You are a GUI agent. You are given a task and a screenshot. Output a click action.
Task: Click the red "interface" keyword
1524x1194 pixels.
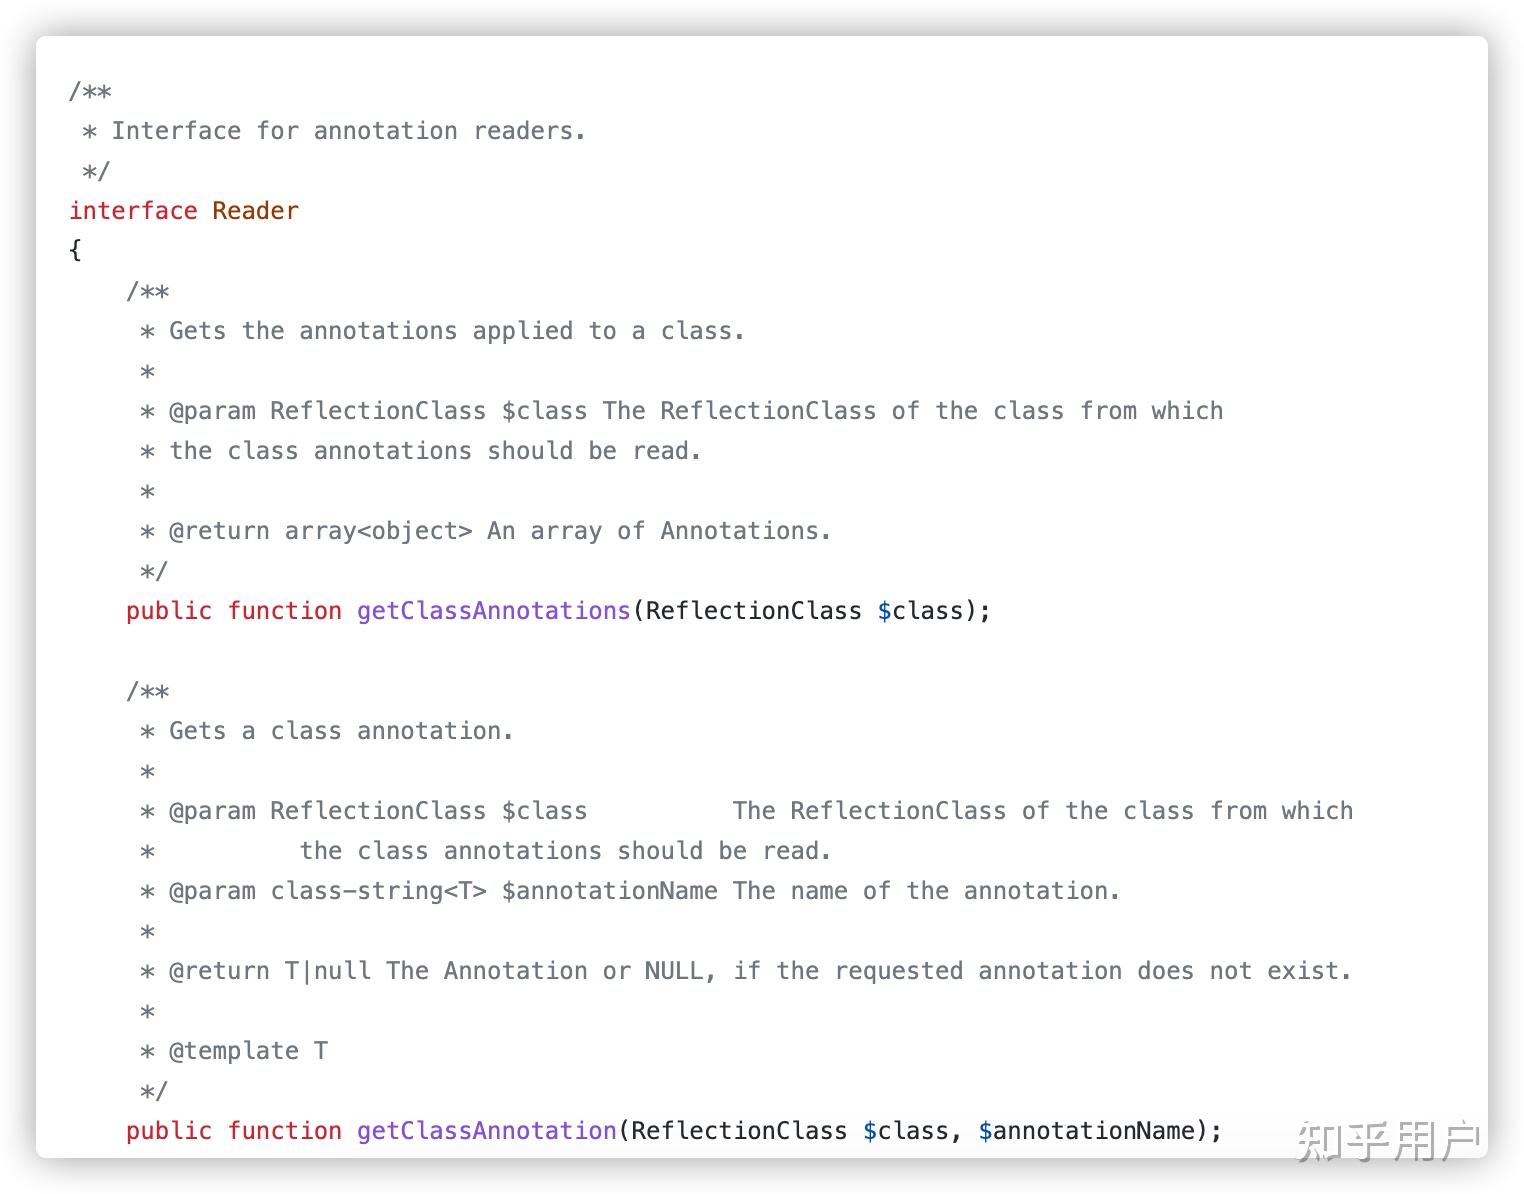[x=133, y=211]
